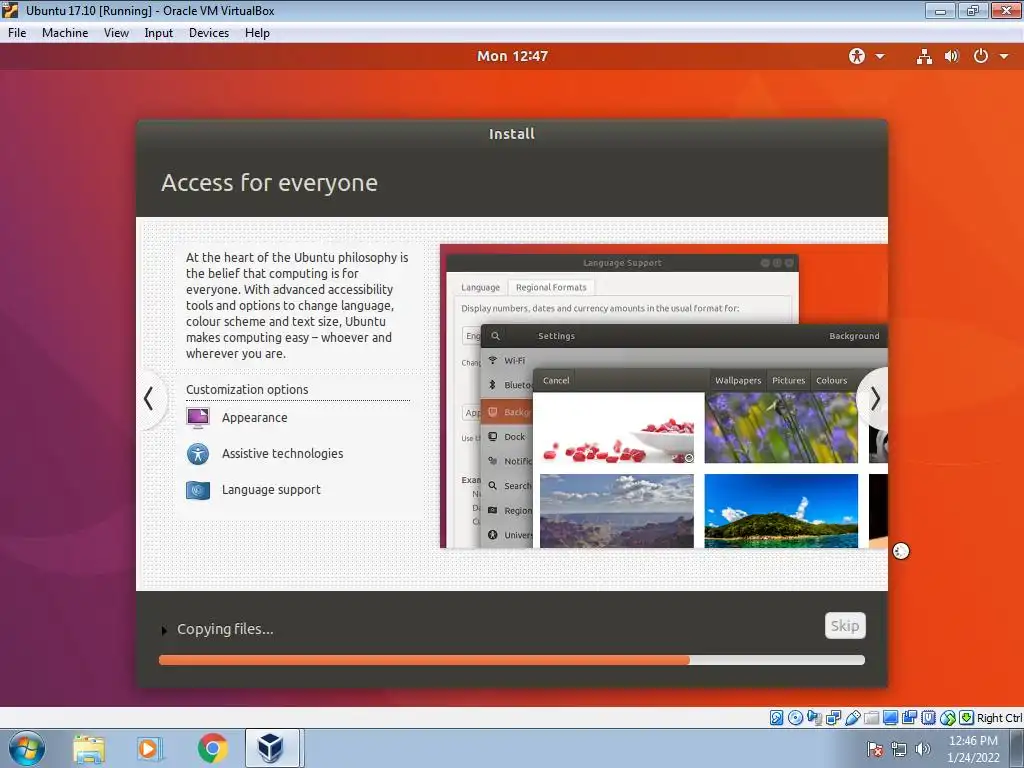The image size is (1024, 768).
Task: Click the Ubuntu power icon
Action: click(980, 56)
